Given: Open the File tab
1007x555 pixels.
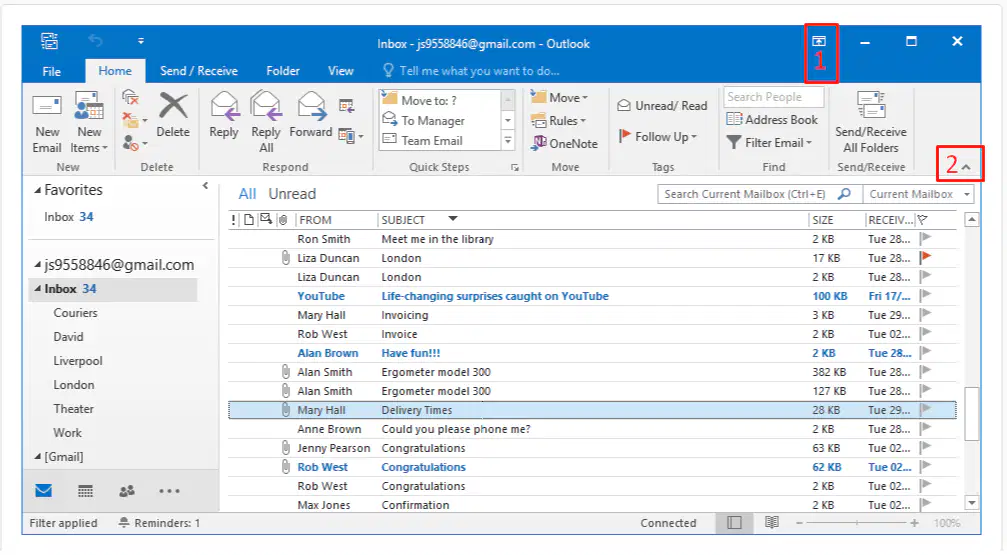Looking at the screenshot, I should pos(51,71).
